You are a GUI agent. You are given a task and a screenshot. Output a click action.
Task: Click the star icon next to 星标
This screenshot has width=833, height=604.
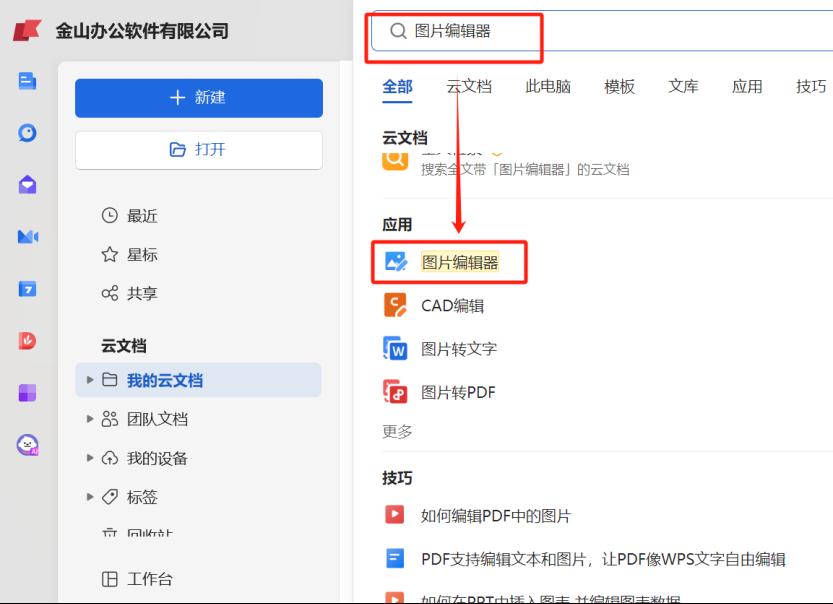point(109,254)
